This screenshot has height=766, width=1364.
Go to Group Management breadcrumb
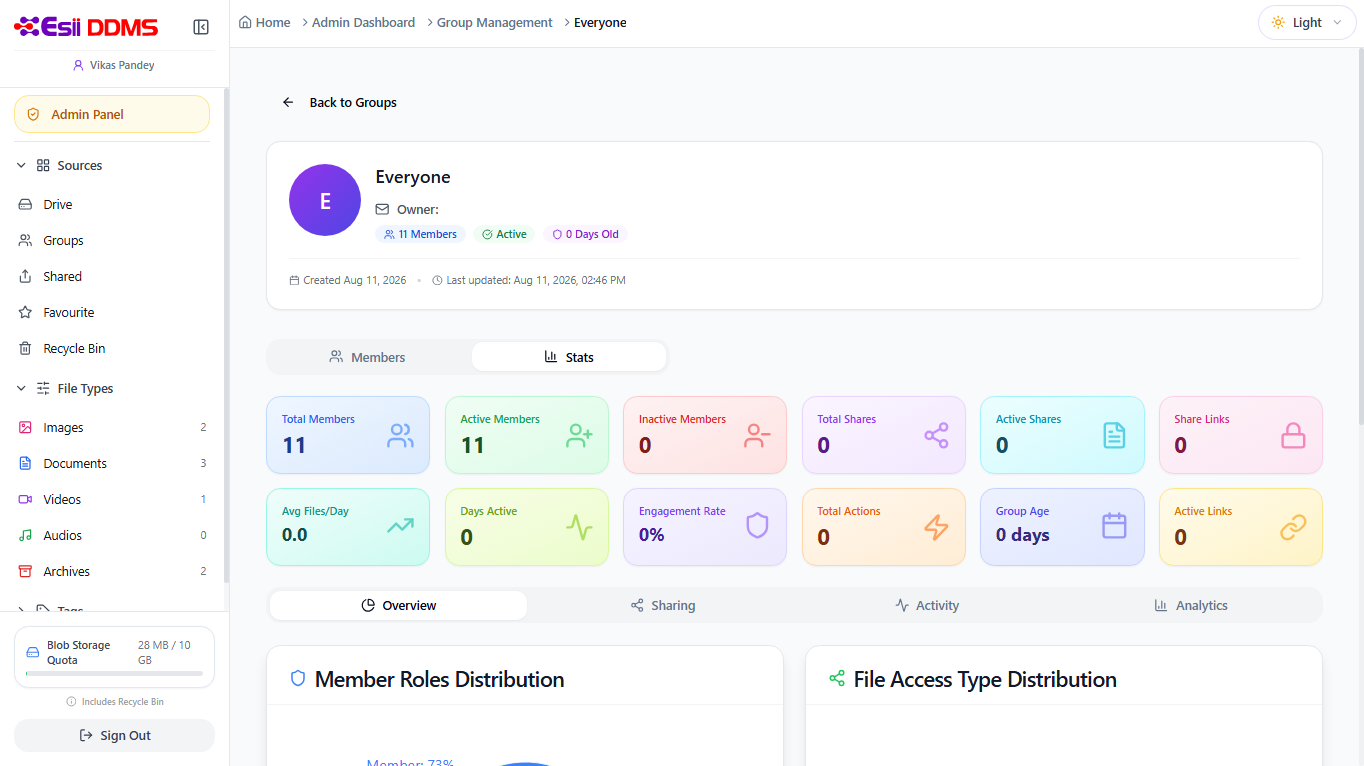494,22
